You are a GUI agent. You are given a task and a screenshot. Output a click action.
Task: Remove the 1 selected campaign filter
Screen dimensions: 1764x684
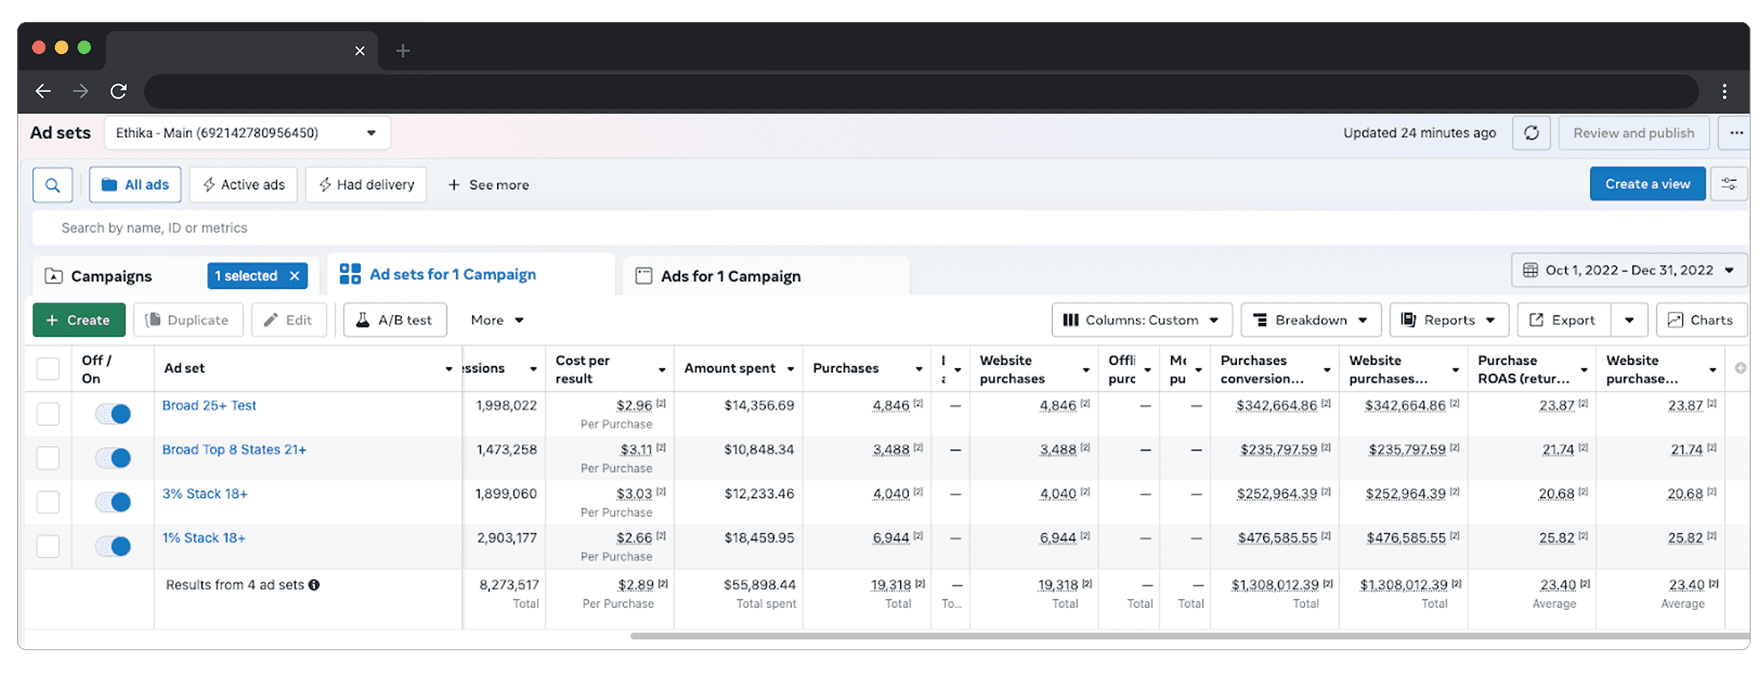tap(294, 276)
